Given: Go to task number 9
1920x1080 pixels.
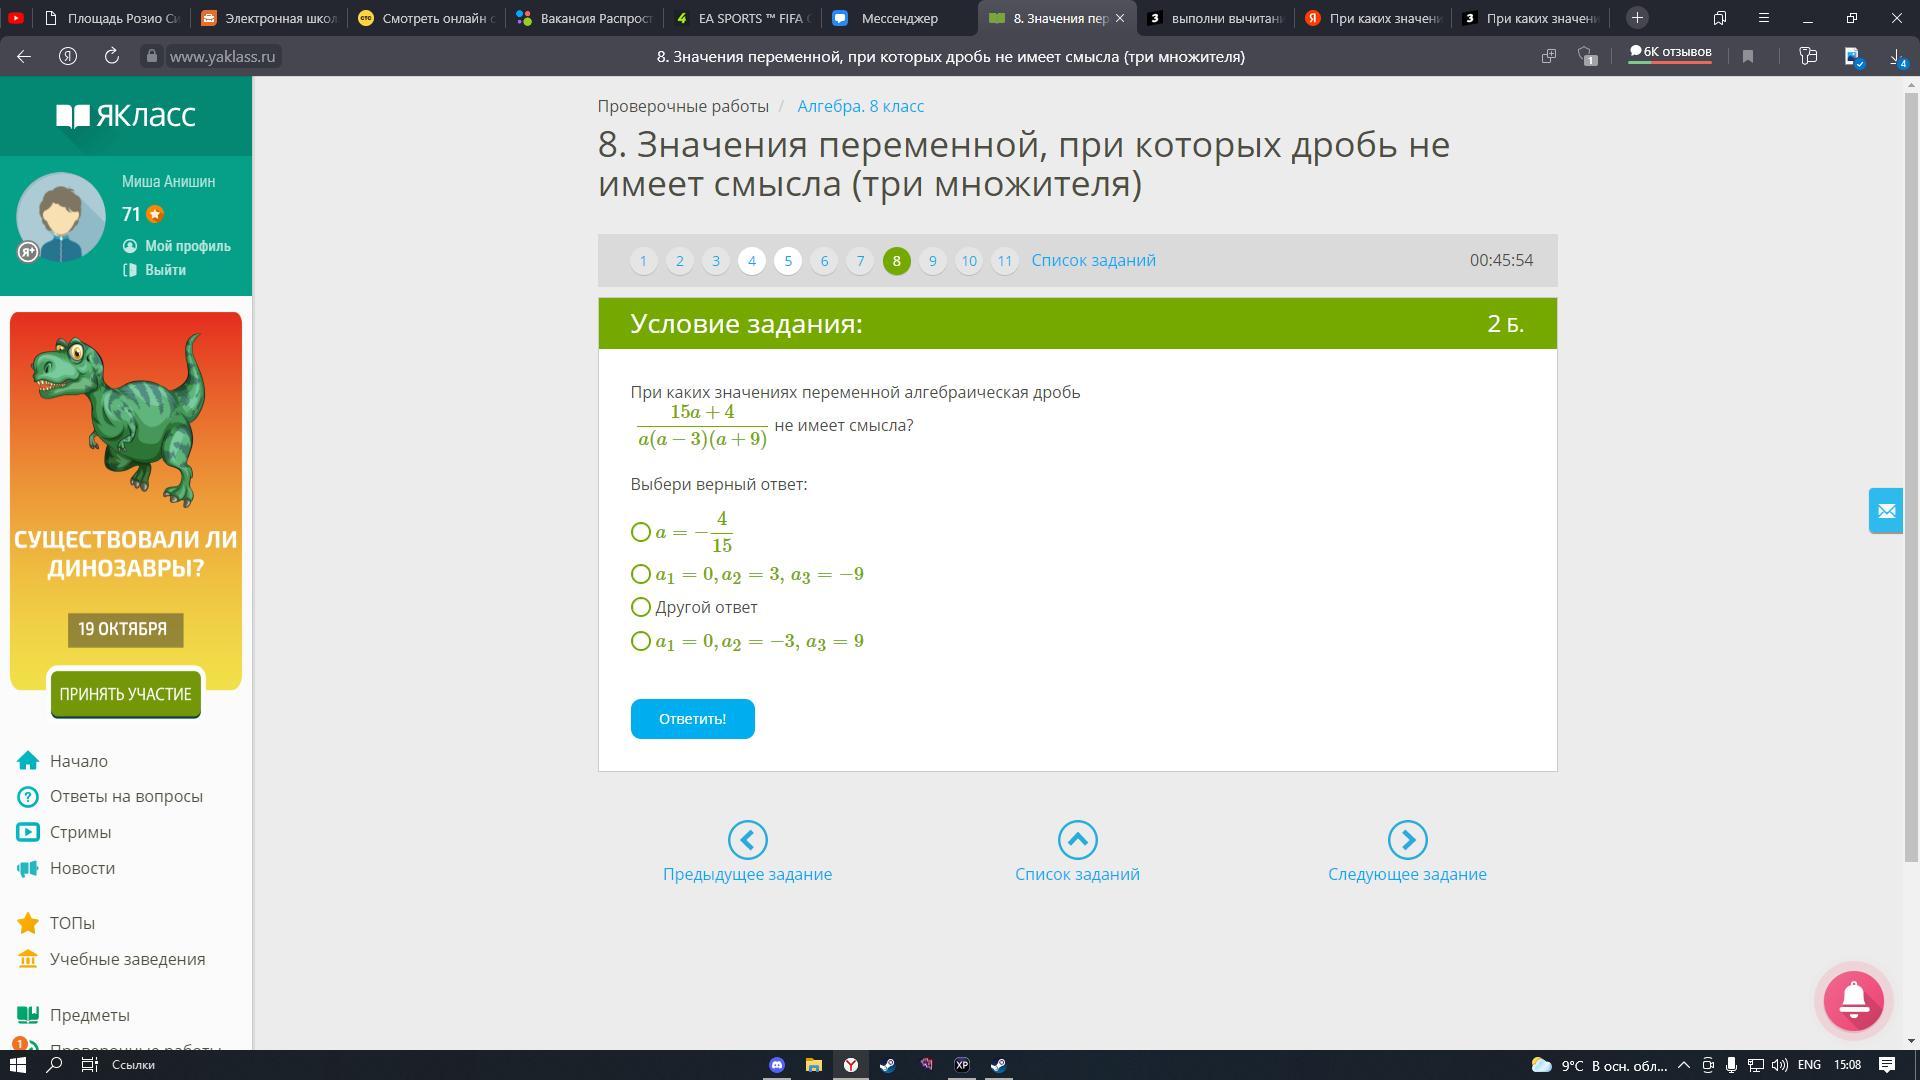Looking at the screenshot, I should 932,261.
